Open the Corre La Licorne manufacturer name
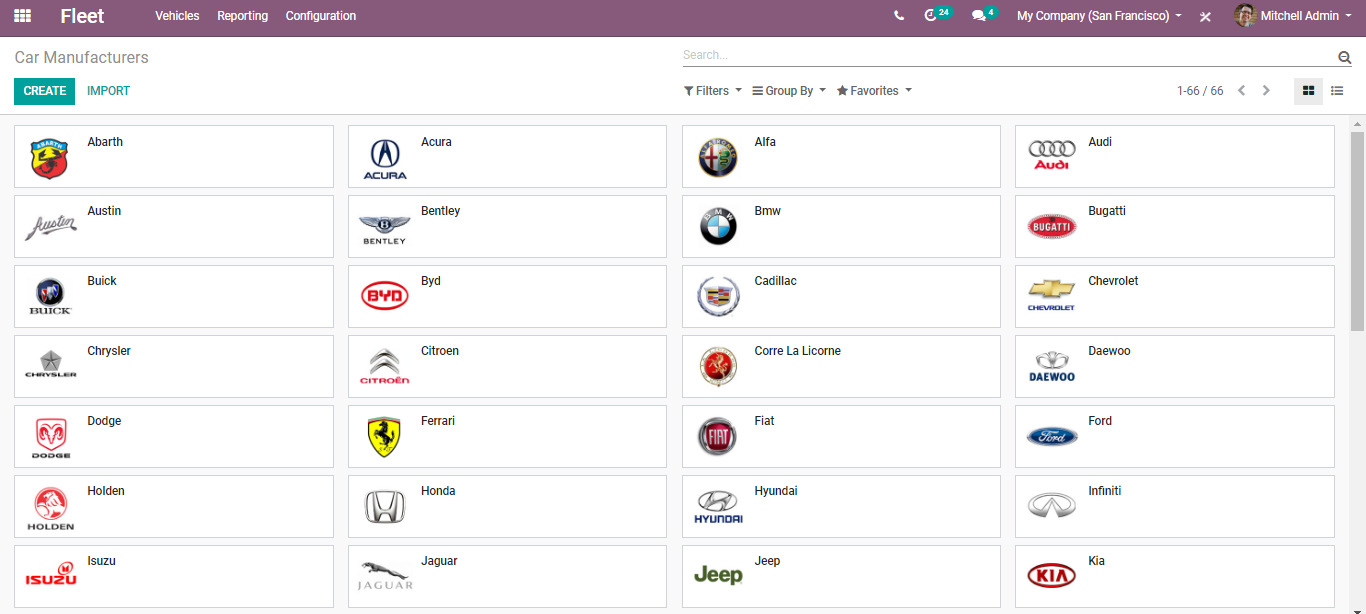Viewport: 1366px width, 614px height. (x=797, y=351)
